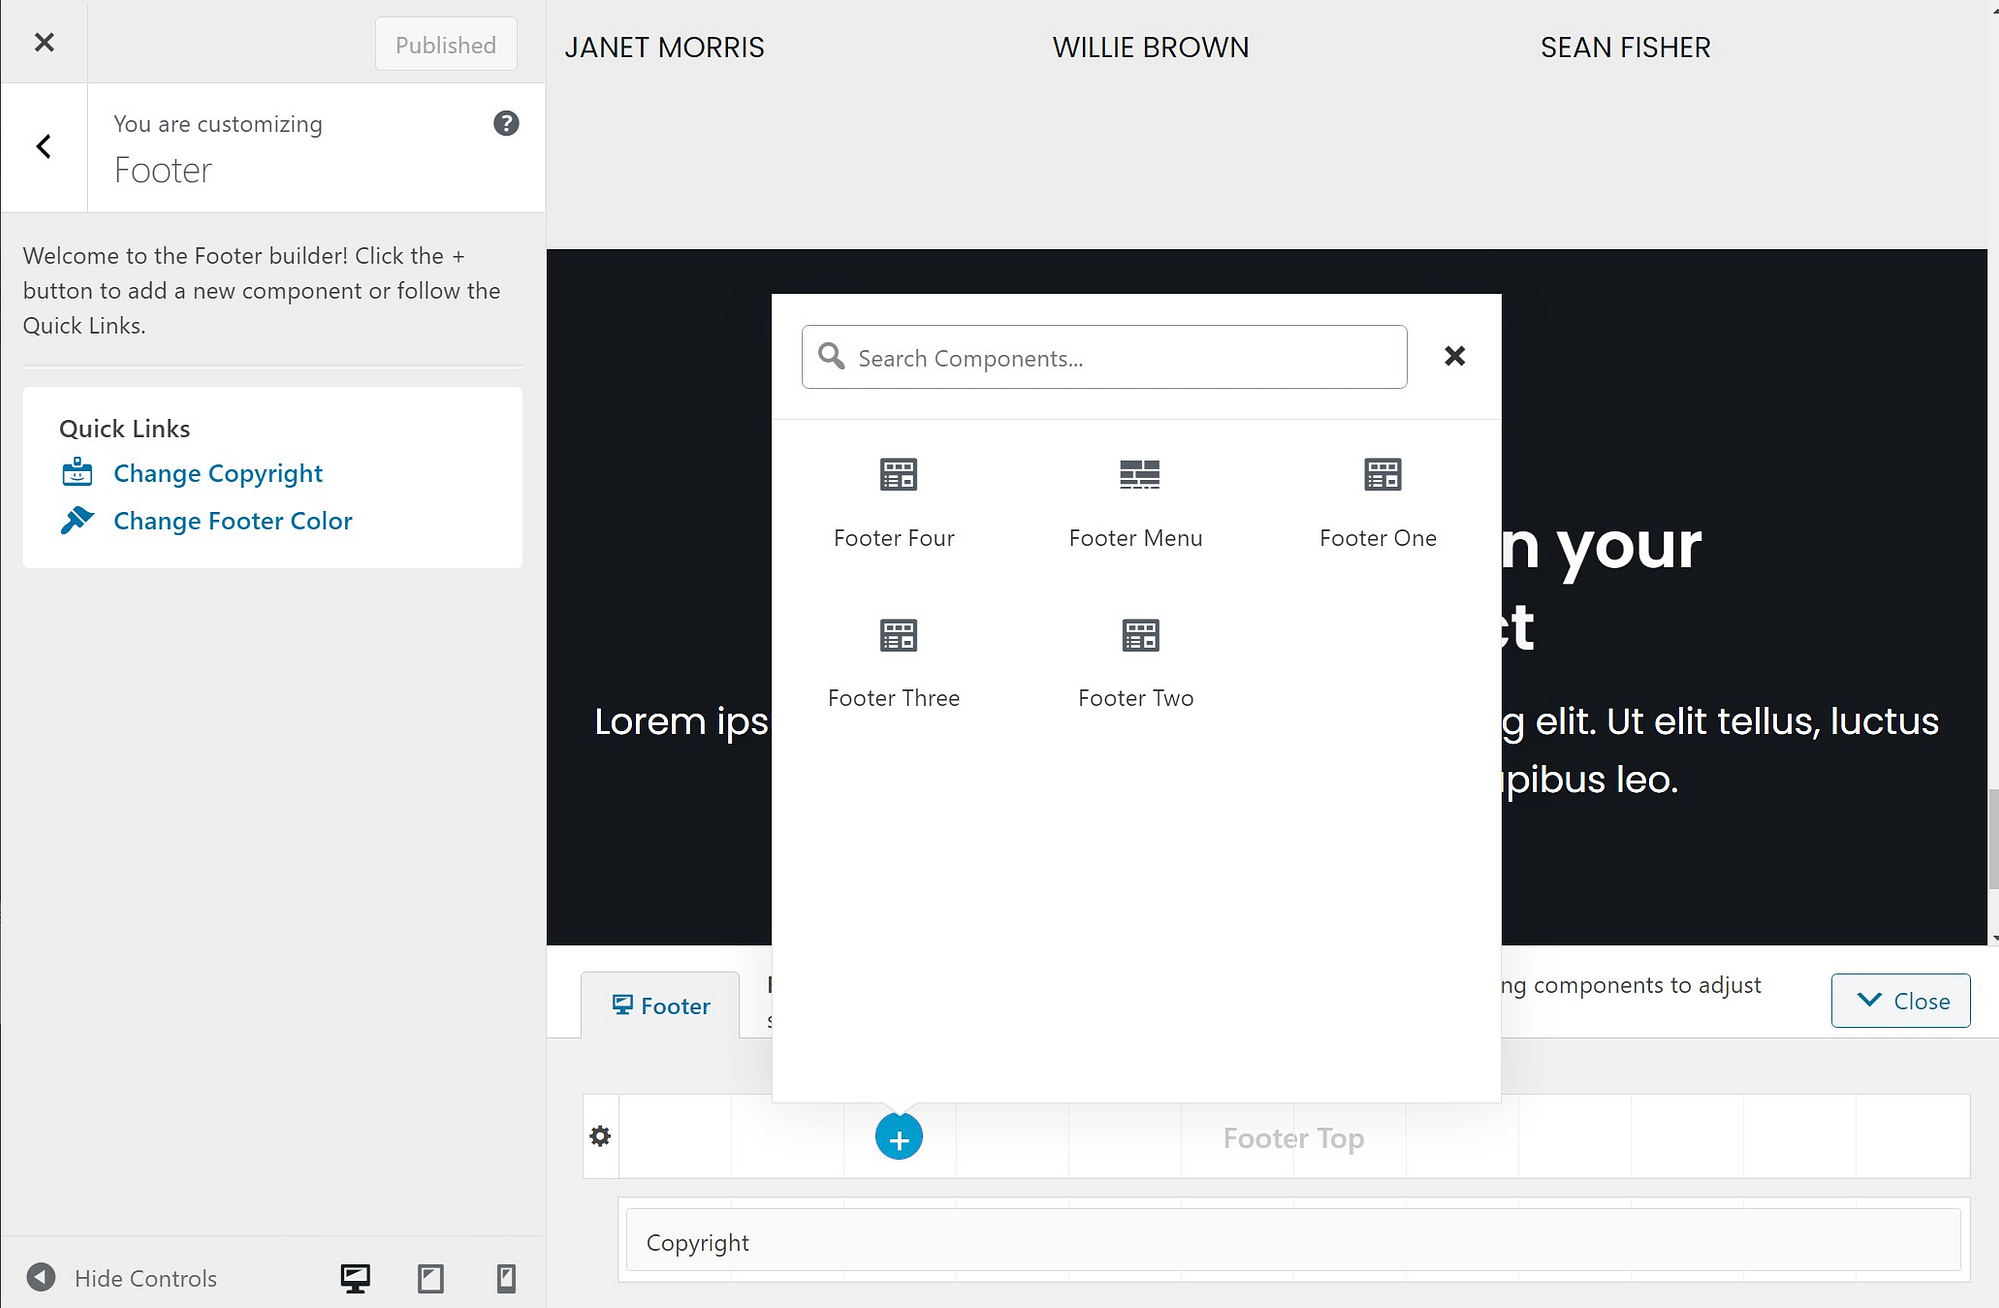The image size is (1999, 1308).
Task: Click the copyright quick link icon
Action: 76,473
